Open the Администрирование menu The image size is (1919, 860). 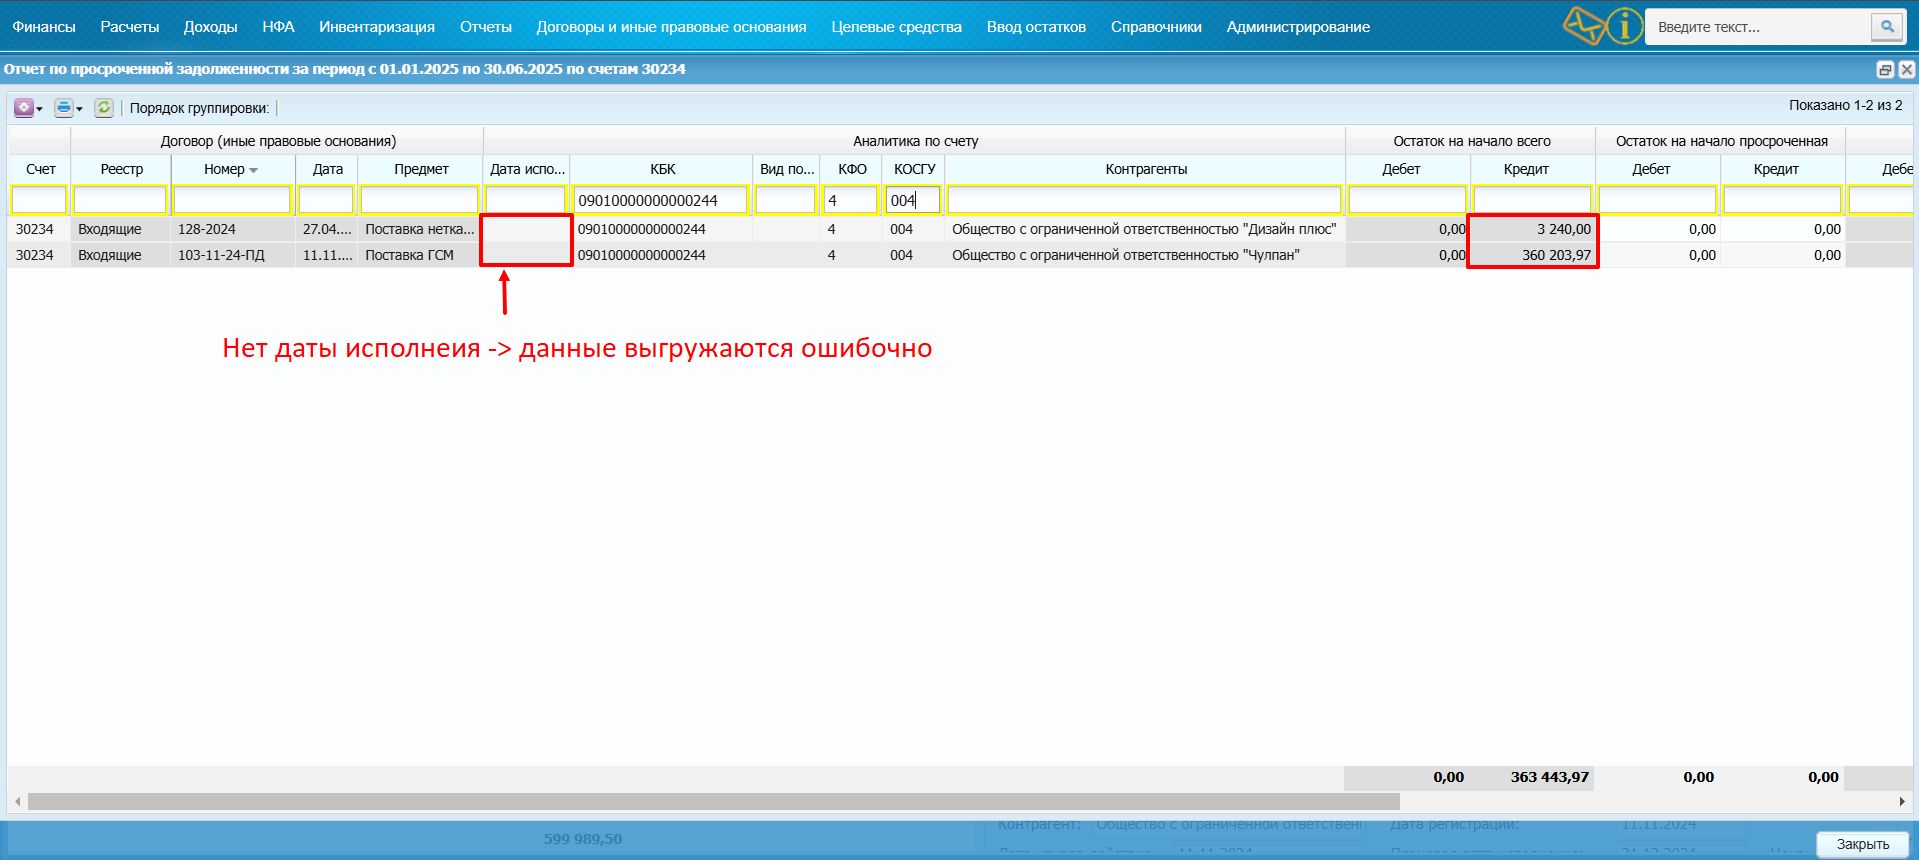(x=1298, y=27)
